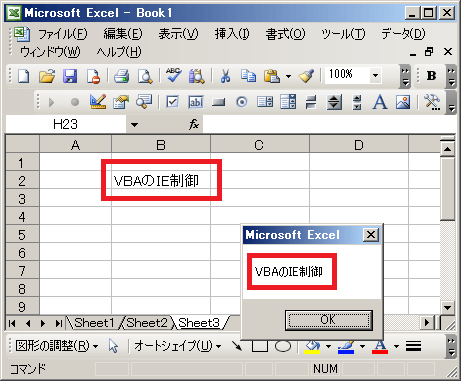Screen dimensions: 461x381
Task: Click OK in the message box
Action: coord(329,320)
